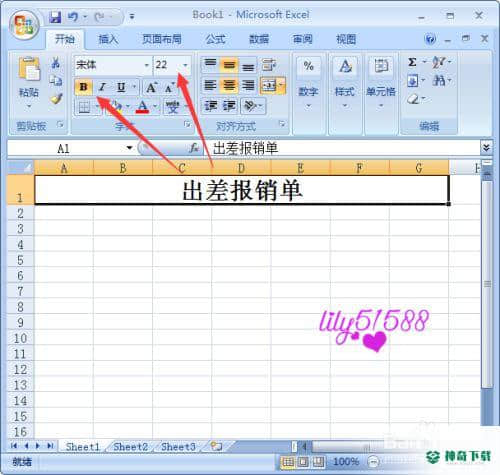Click the AutoSum sigma icon
The image size is (500, 475).
412,62
